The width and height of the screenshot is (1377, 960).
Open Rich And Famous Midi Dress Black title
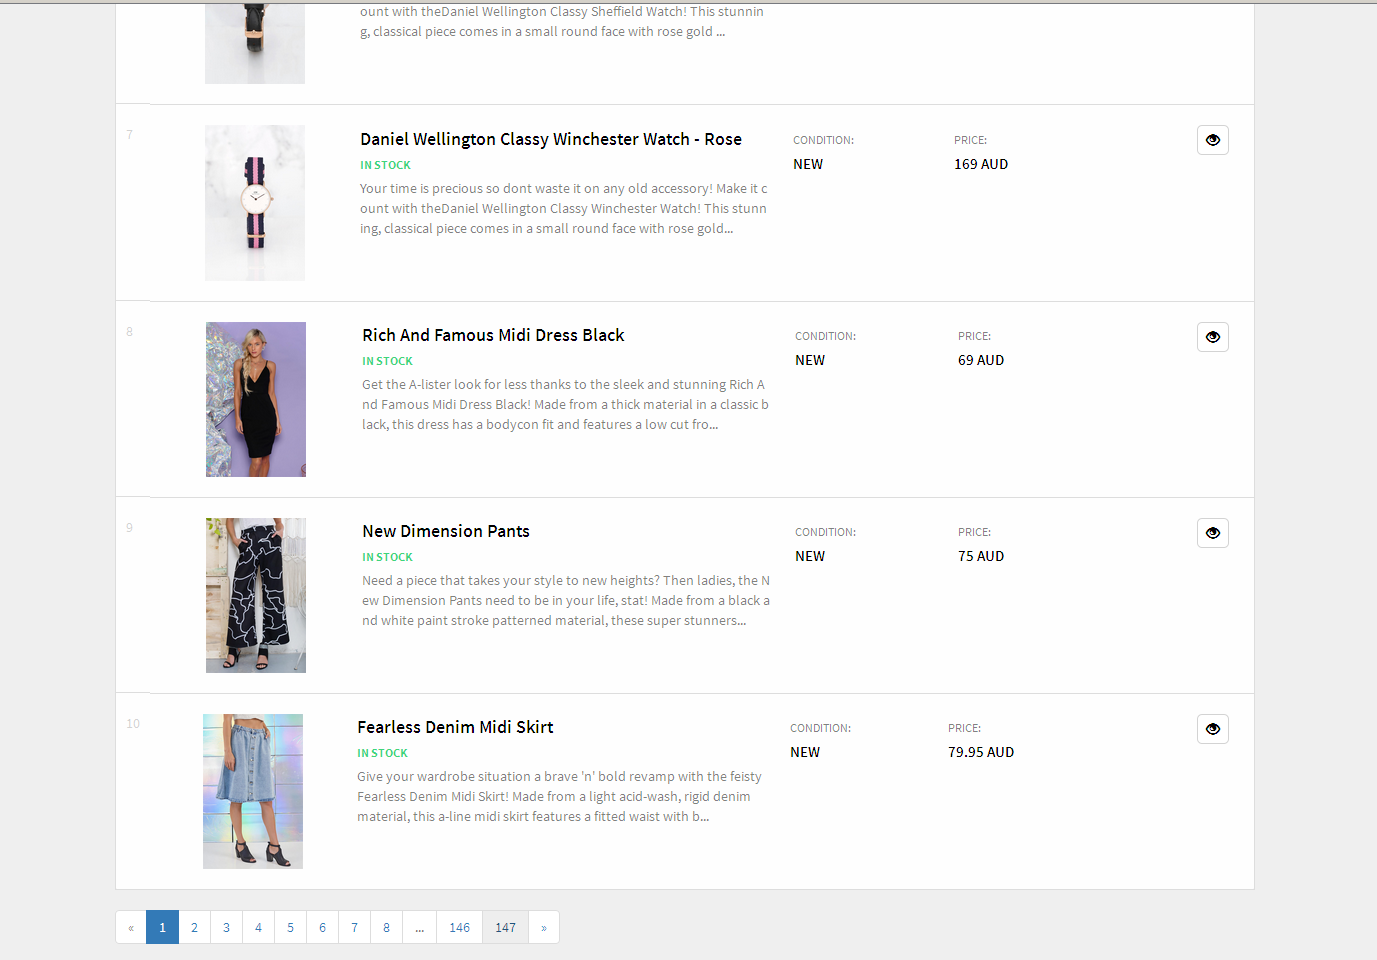tap(493, 335)
